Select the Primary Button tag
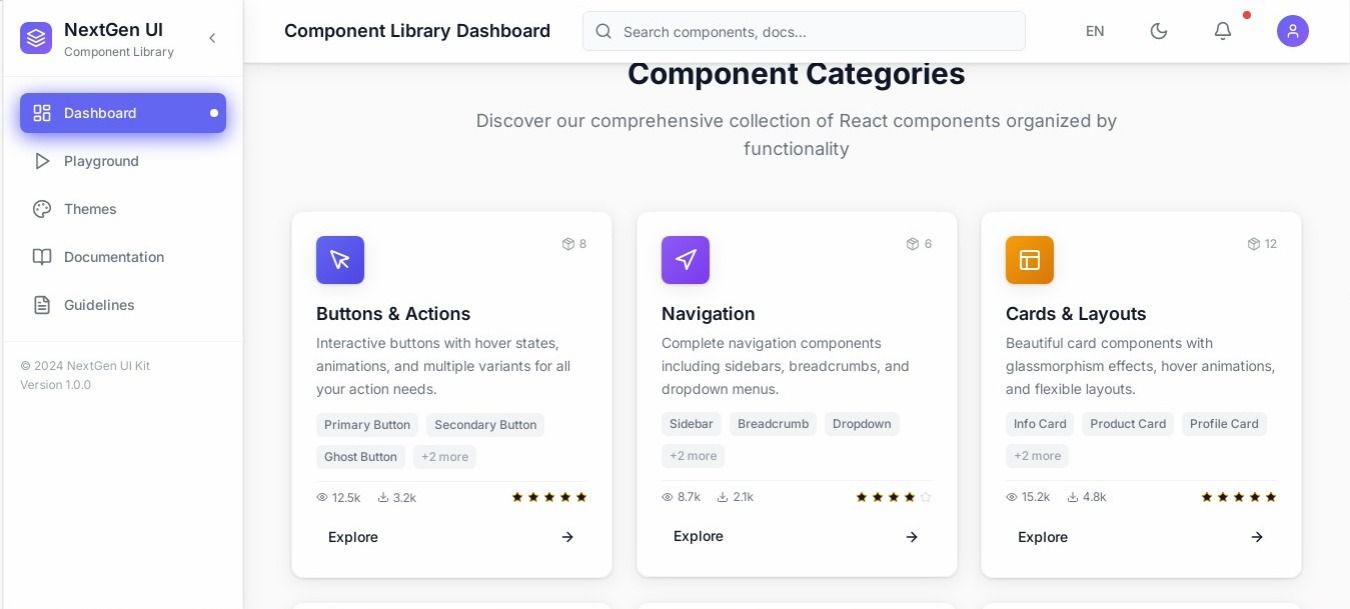 pos(367,425)
